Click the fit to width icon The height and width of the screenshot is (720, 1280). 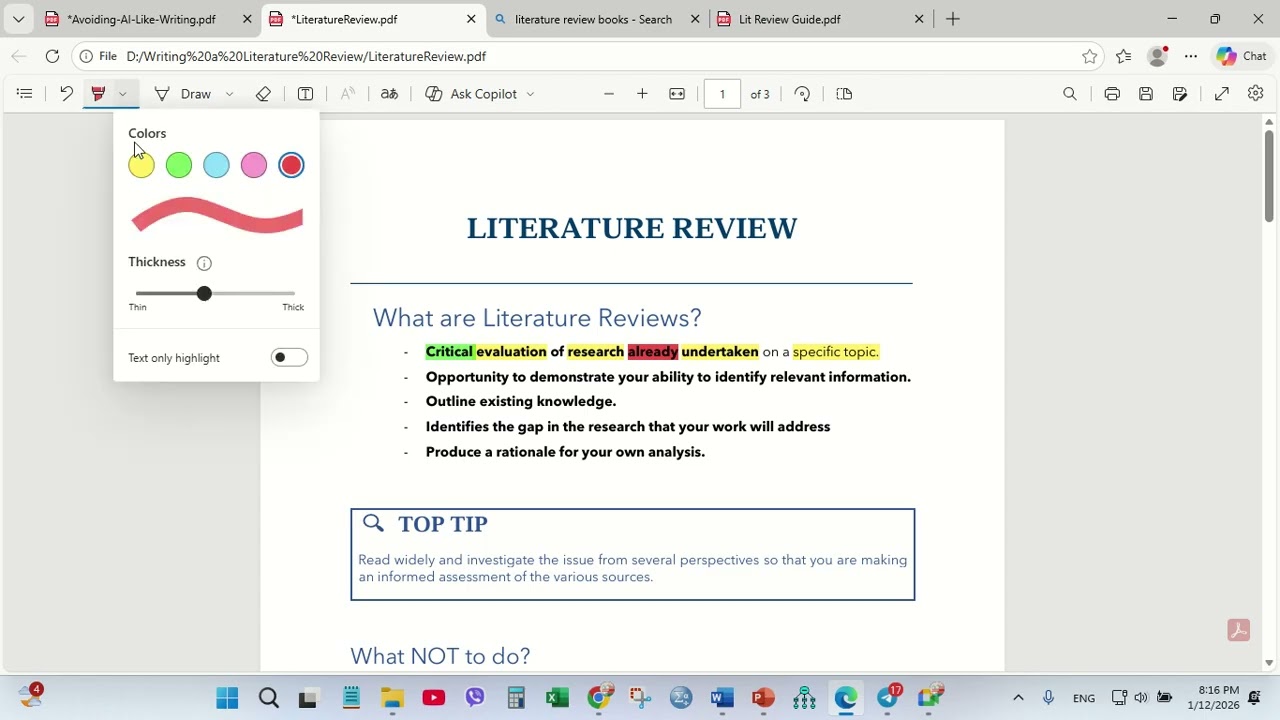(x=677, y=94)
